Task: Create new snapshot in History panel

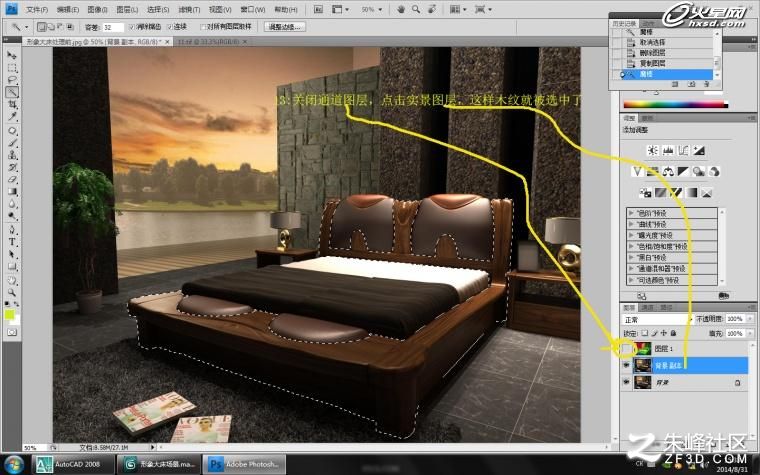Action: point(691,84)
